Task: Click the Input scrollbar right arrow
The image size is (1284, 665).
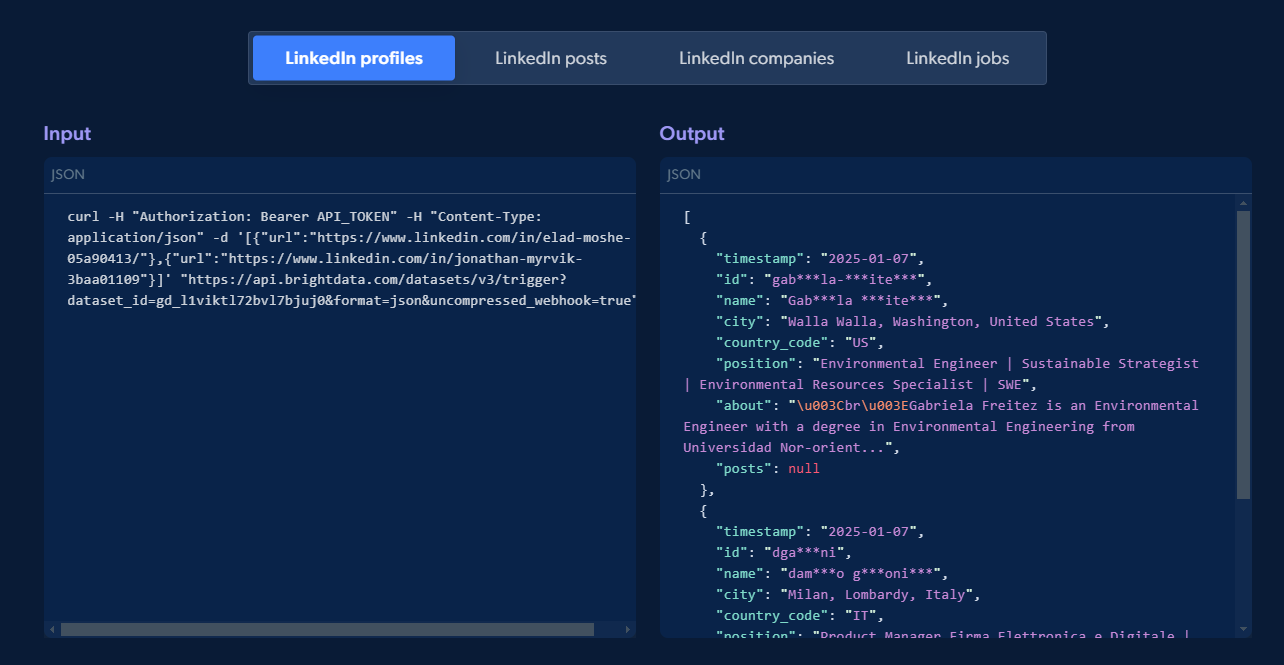Action: coord(628,630)
